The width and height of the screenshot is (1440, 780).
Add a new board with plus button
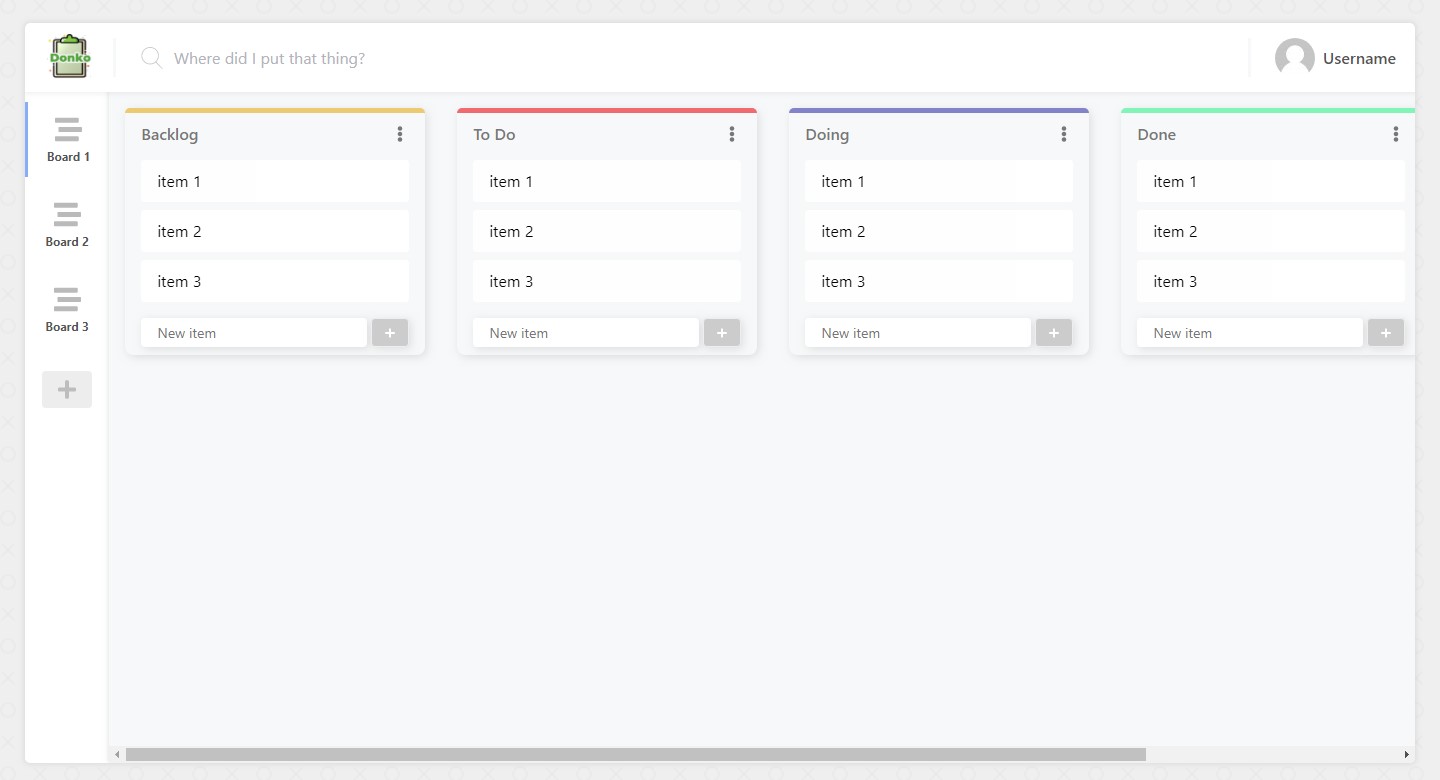(x=67, y=389)
